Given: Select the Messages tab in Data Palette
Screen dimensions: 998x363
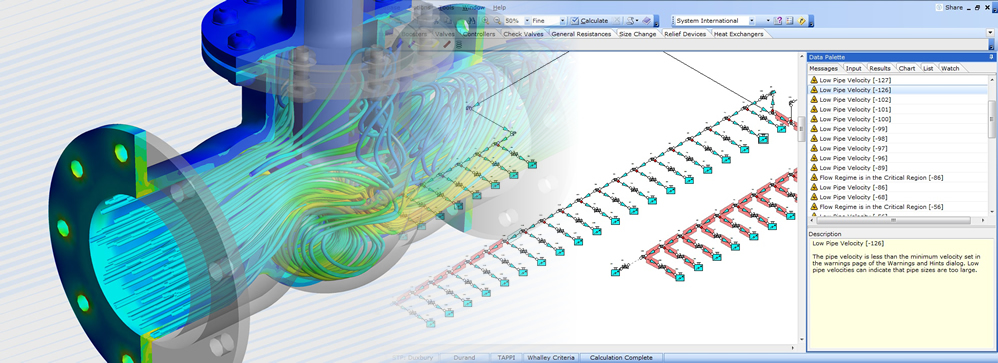Looking at the screenshot, I should pos(823,68).
